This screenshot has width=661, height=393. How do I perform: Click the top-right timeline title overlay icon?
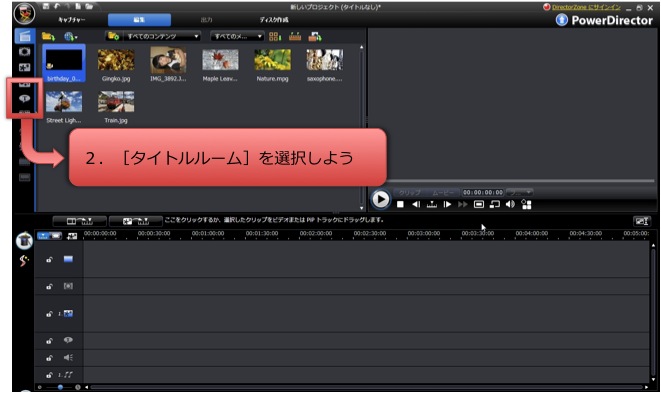642,221
